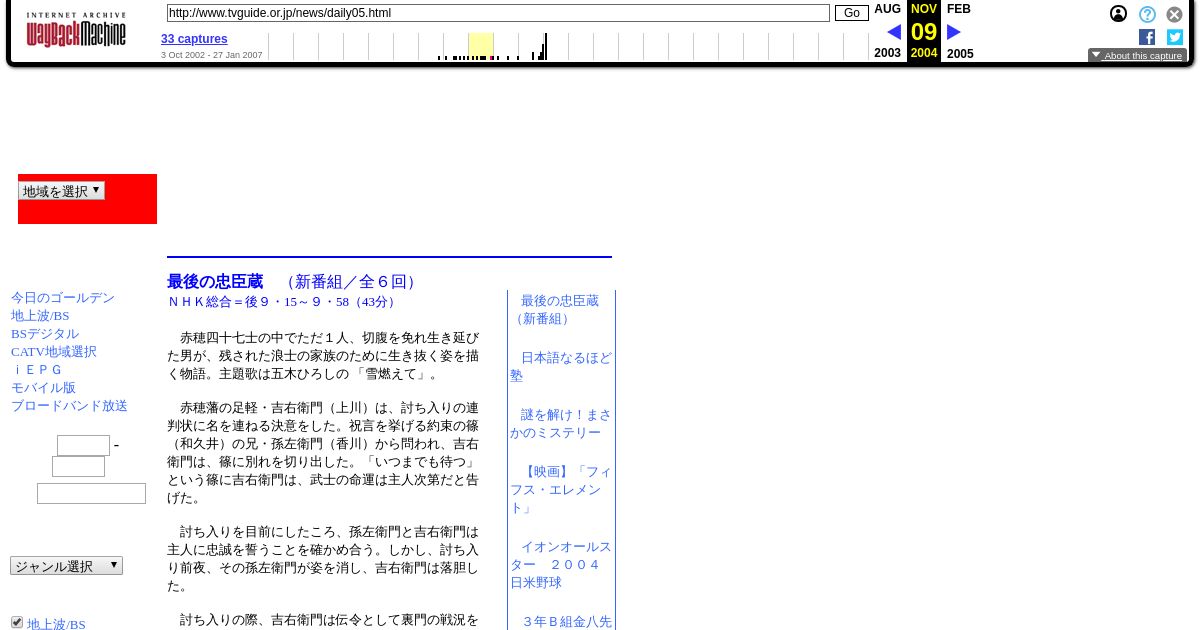Open 今日のゴールデン link
Screen dimensions: 1200x630
[x=63, y=298]
